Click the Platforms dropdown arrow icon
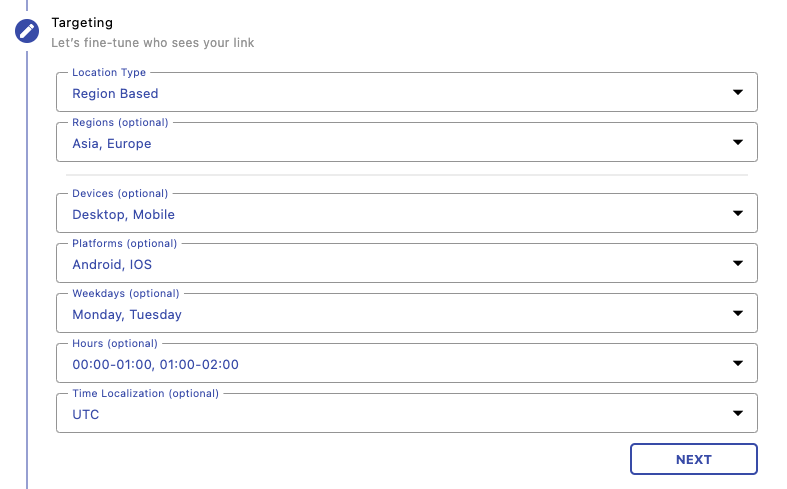This screenshot has width=787, height=489. (x=737, y=264)
